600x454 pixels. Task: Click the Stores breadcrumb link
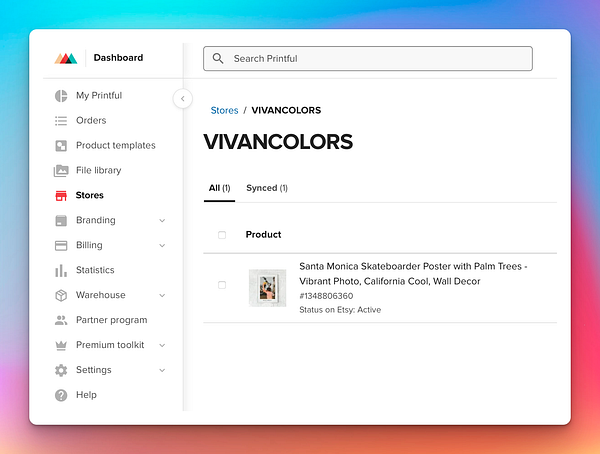point(224,110)
